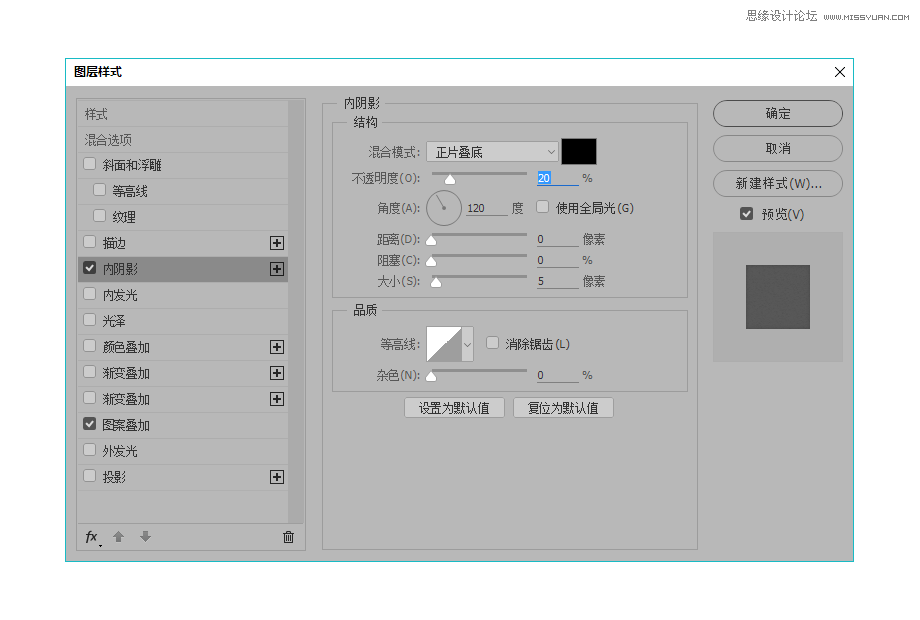This screenshot has width=920, height=620.
Task: Uncheck the 图案叠加 checkbox
Action: (90, 424)
